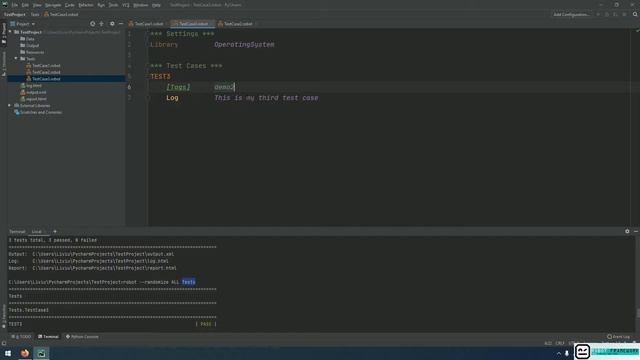Open the TODO tool window
Viewport: 640px width, 360px height.
coord(21,337)
